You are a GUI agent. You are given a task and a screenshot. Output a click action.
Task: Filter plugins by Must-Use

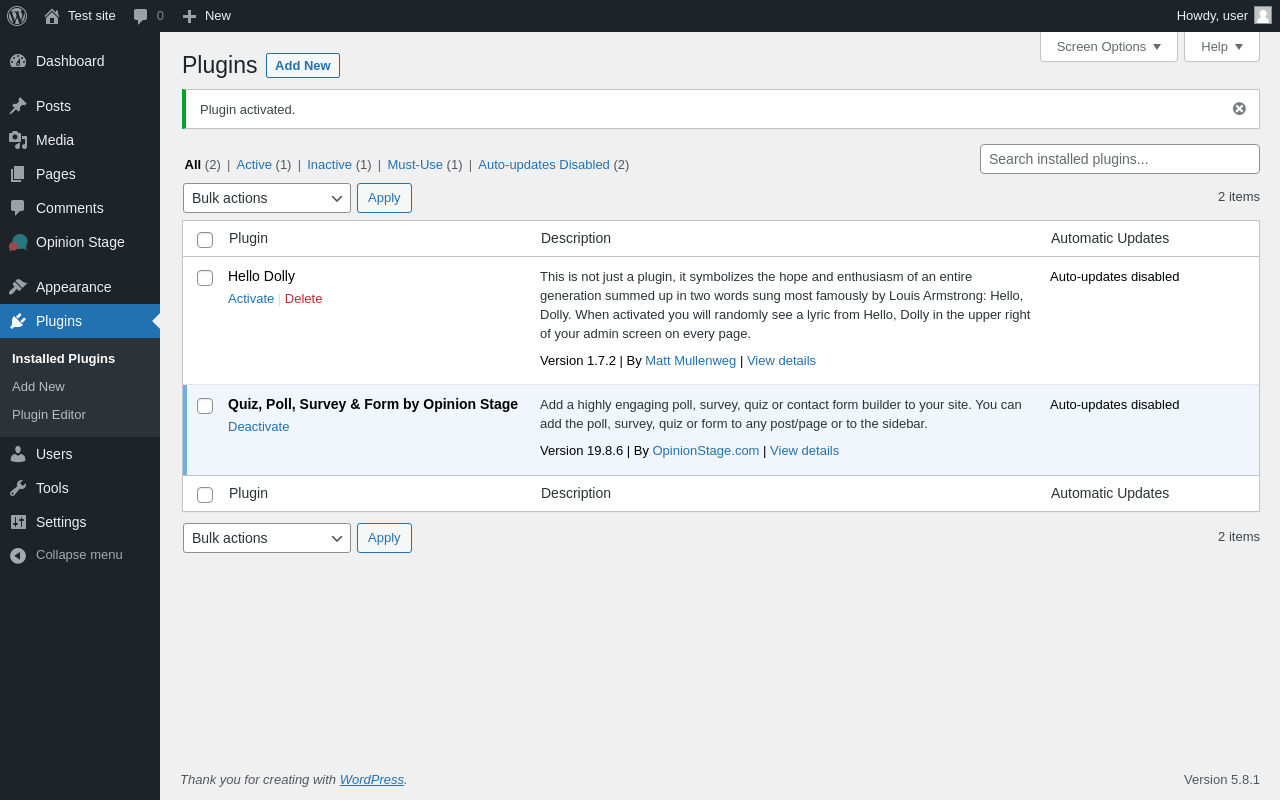[415, 164]
